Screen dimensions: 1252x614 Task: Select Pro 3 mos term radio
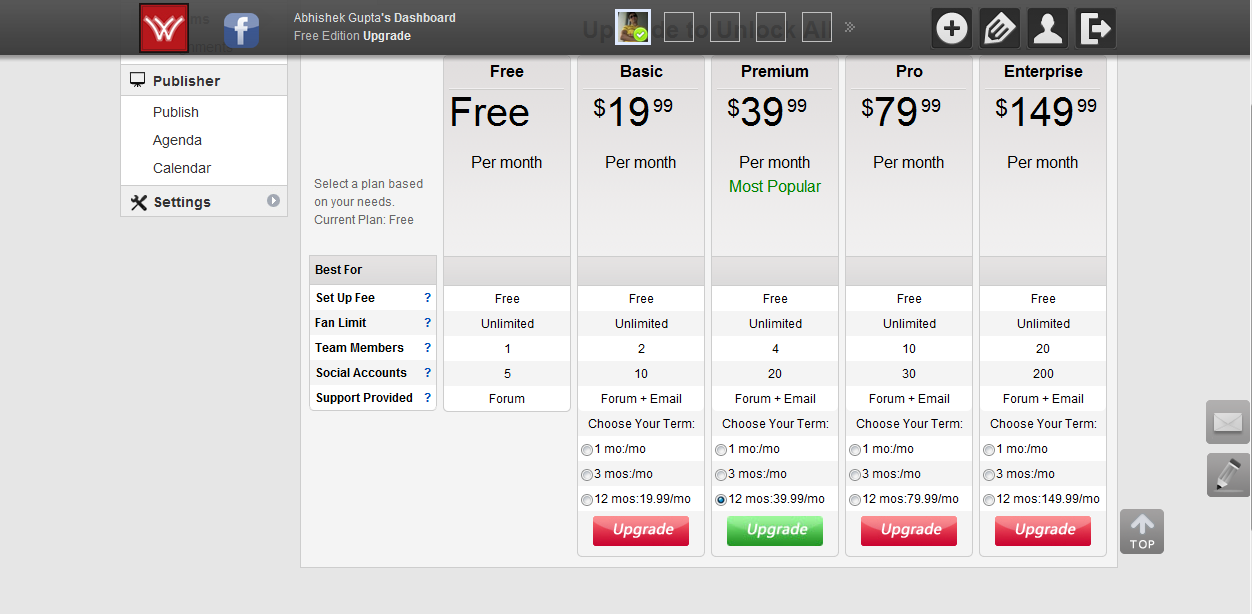pyautogui.click(x=855, y=475)
